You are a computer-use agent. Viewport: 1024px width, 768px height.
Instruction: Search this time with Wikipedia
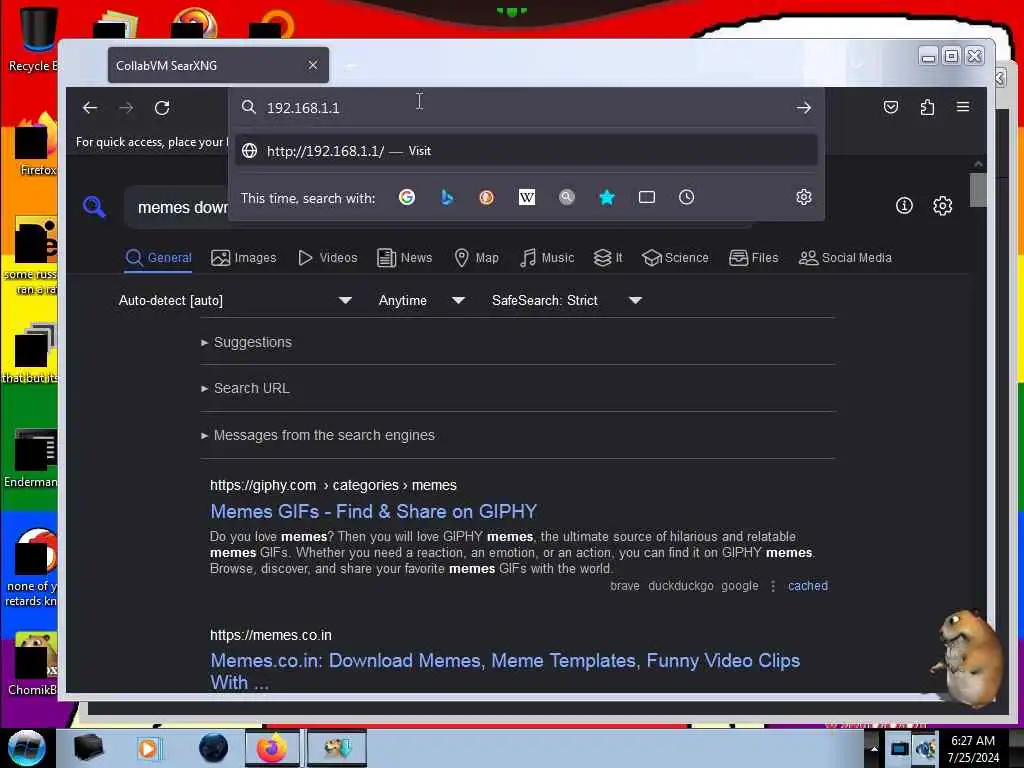pyautogui.click(x=526, y=197)
